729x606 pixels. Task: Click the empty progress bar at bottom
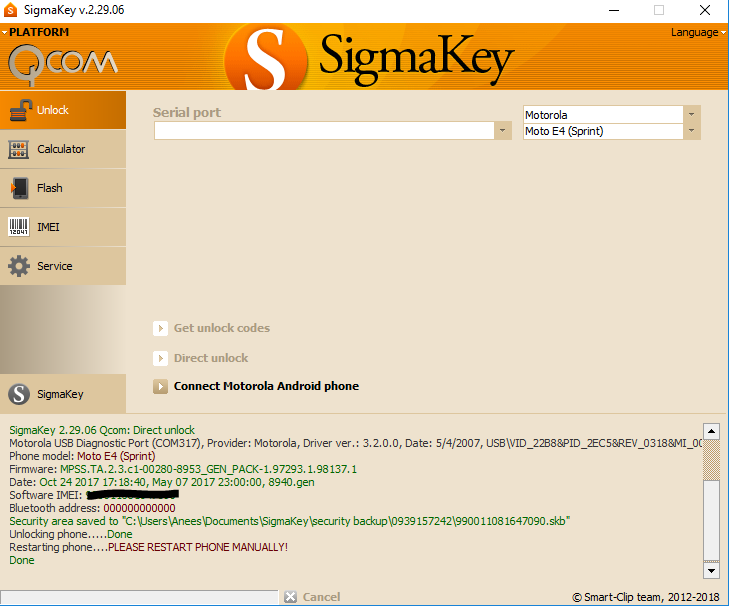tap(139, 598)
